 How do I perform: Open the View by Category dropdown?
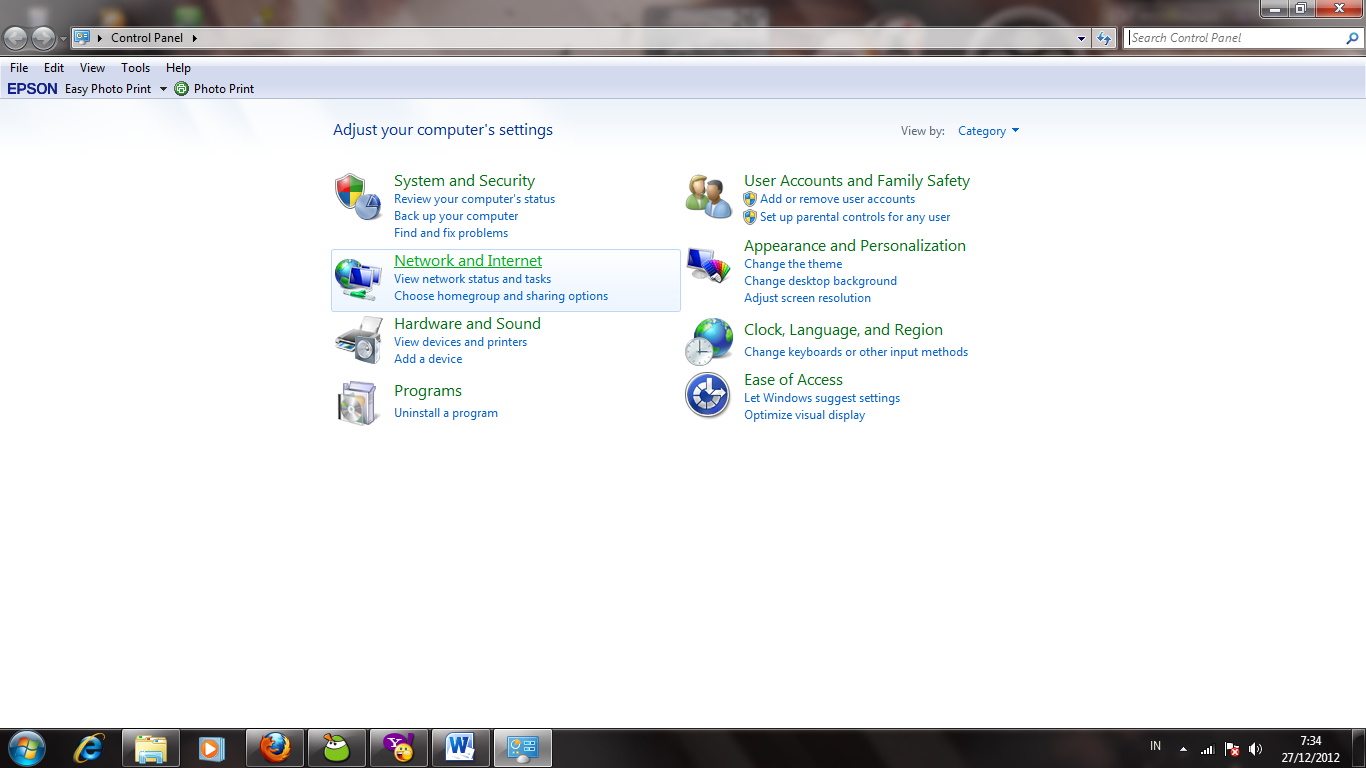pyautogui.click(x=988, y=130)
